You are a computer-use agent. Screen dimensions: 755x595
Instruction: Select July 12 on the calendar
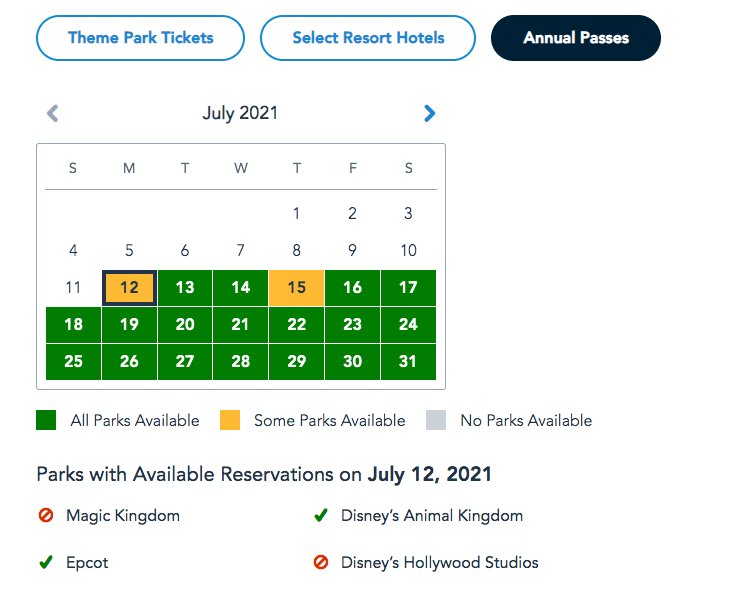click(x=129, y=288)
